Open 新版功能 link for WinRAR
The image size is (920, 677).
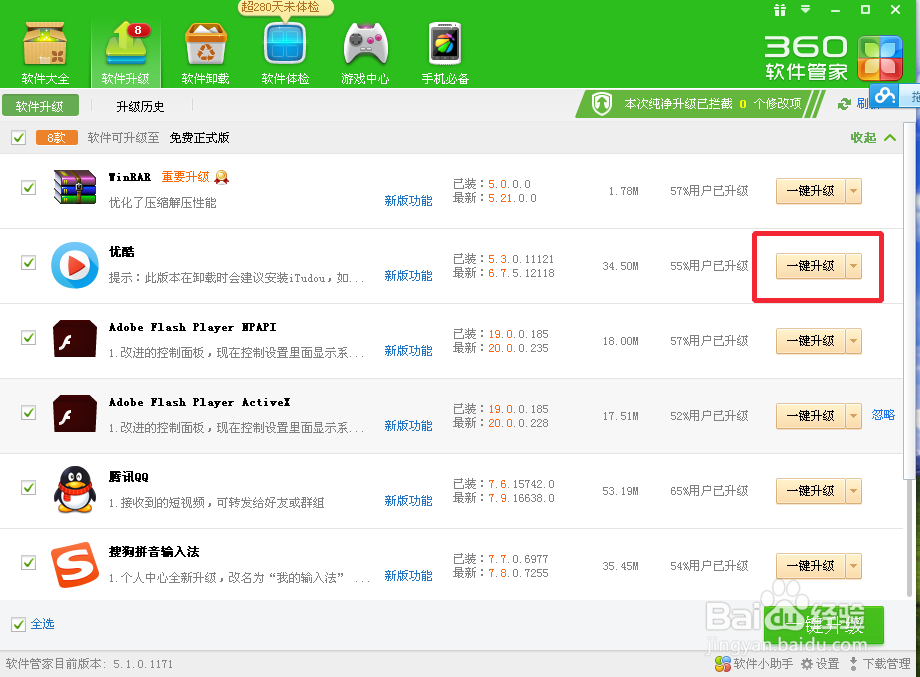pos(408,201)
